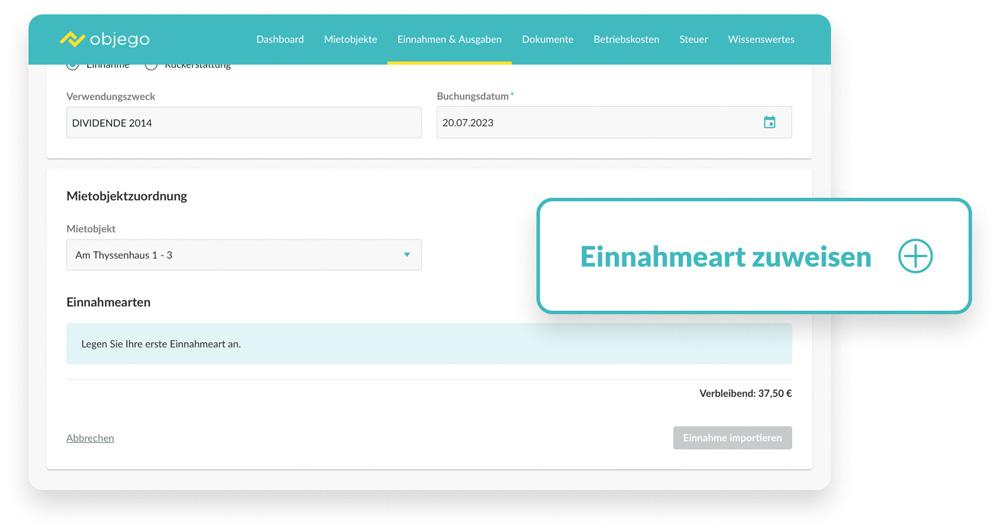The width and height of the screenshot is (1000, 532).
Task: Click the Mietobjekt dropdown arrow
Action: pyautogui.click(x=407, y=255)
